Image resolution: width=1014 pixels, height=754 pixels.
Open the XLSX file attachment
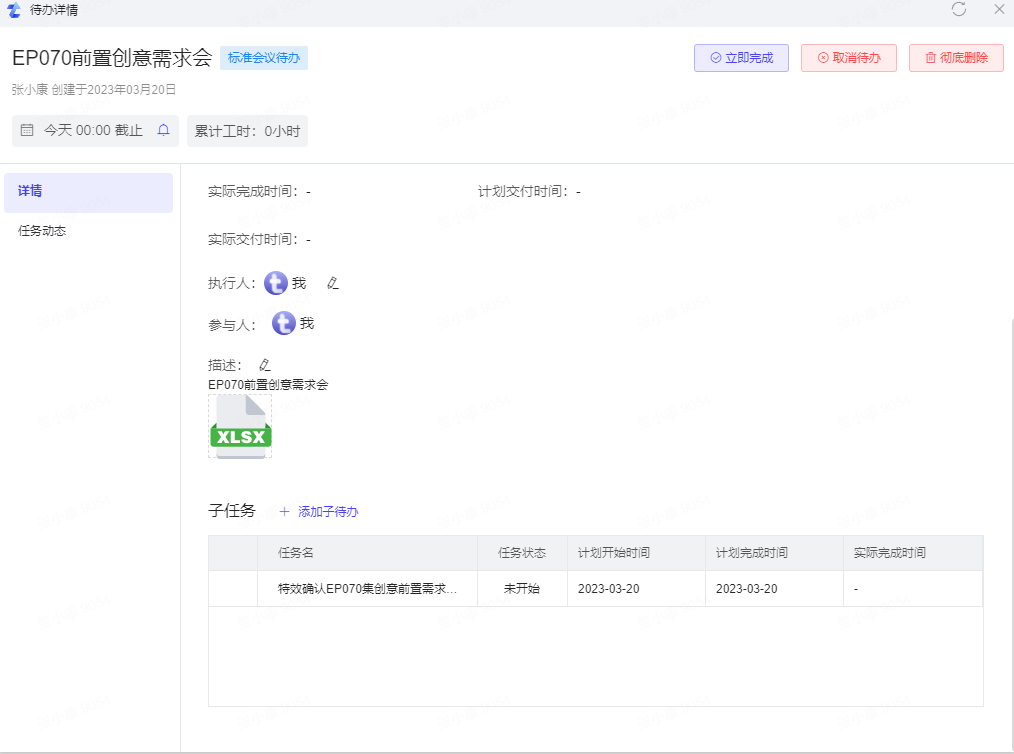[x=240, y=427]
